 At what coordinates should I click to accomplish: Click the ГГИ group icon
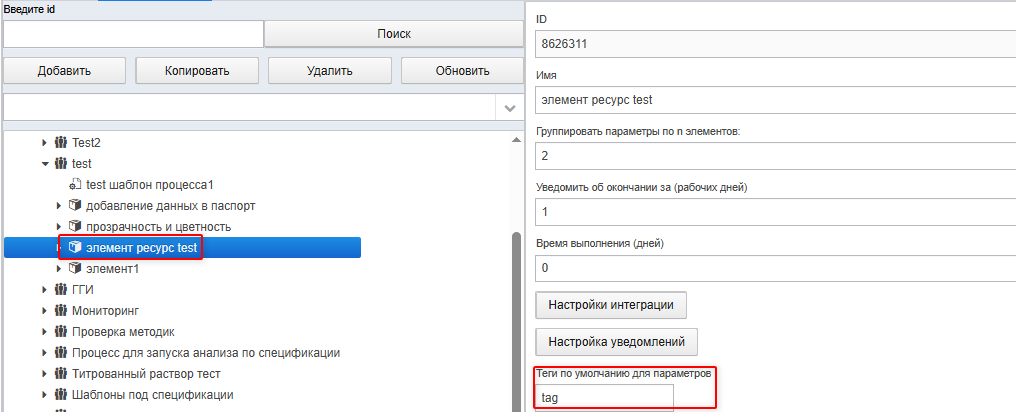tap(61, 290)
